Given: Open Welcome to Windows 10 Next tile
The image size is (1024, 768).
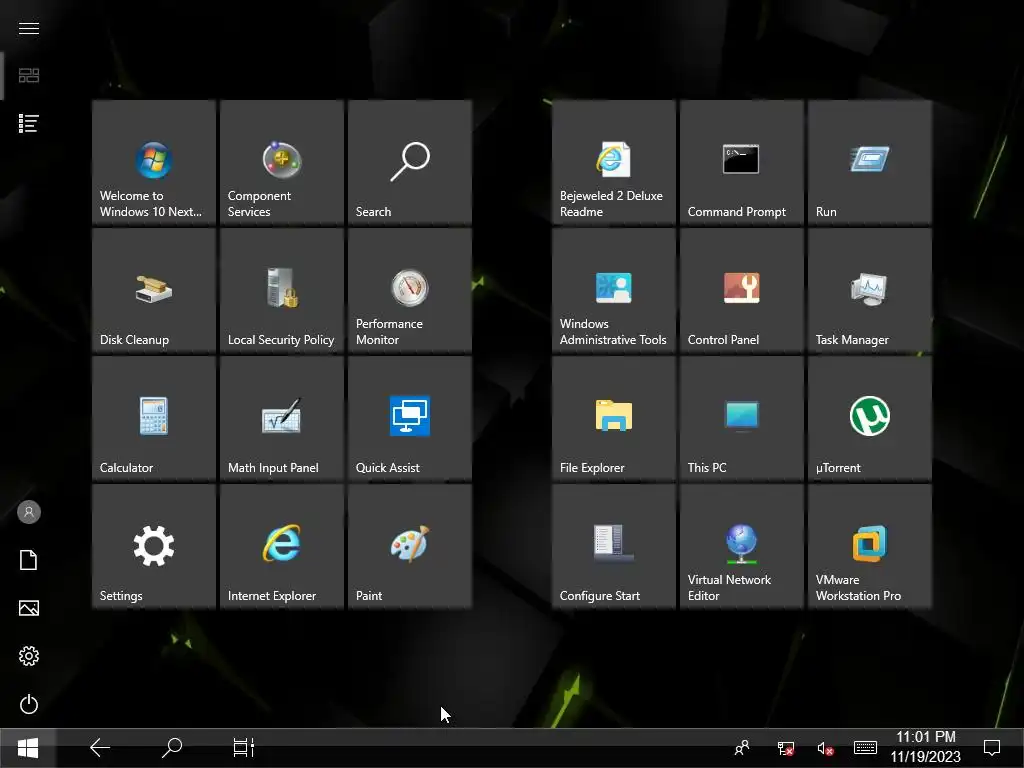Looking at the screenshot, I should [154, 163].
